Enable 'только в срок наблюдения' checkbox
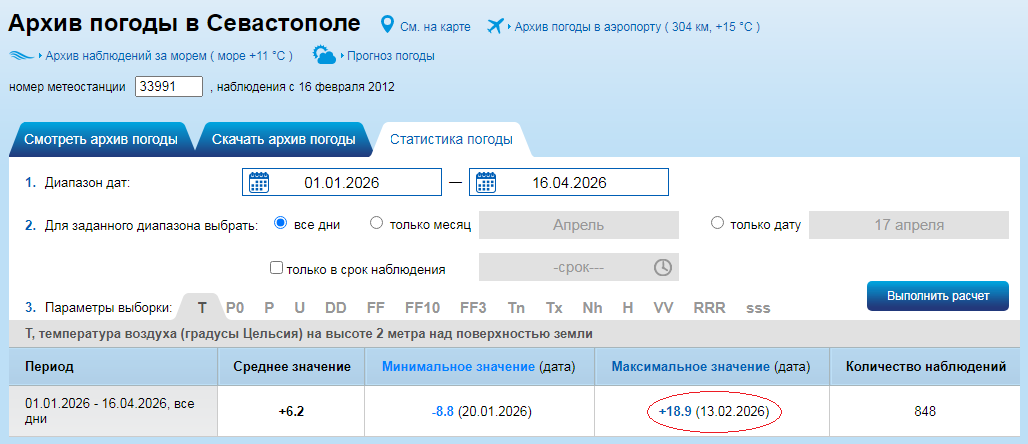 click(277, 268)
